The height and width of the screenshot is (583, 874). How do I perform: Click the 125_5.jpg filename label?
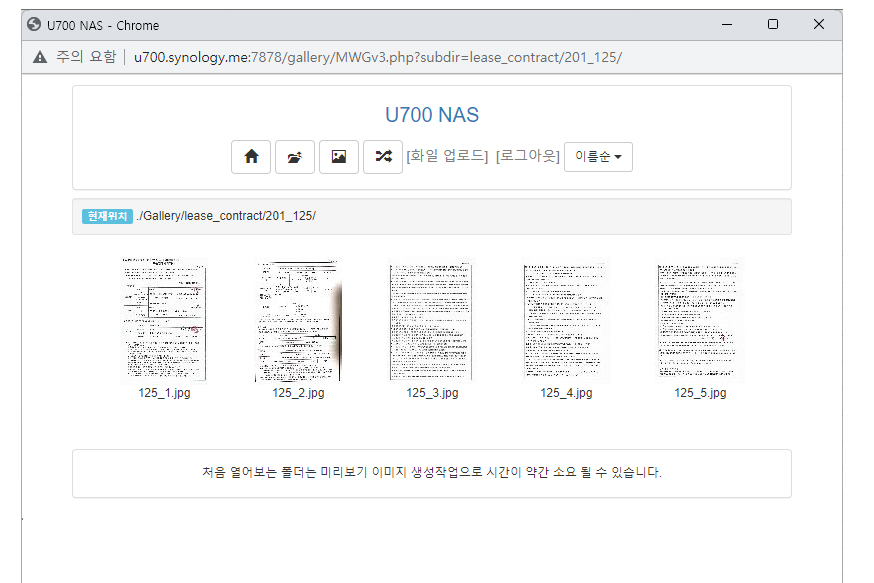click(x=700, y=393)
